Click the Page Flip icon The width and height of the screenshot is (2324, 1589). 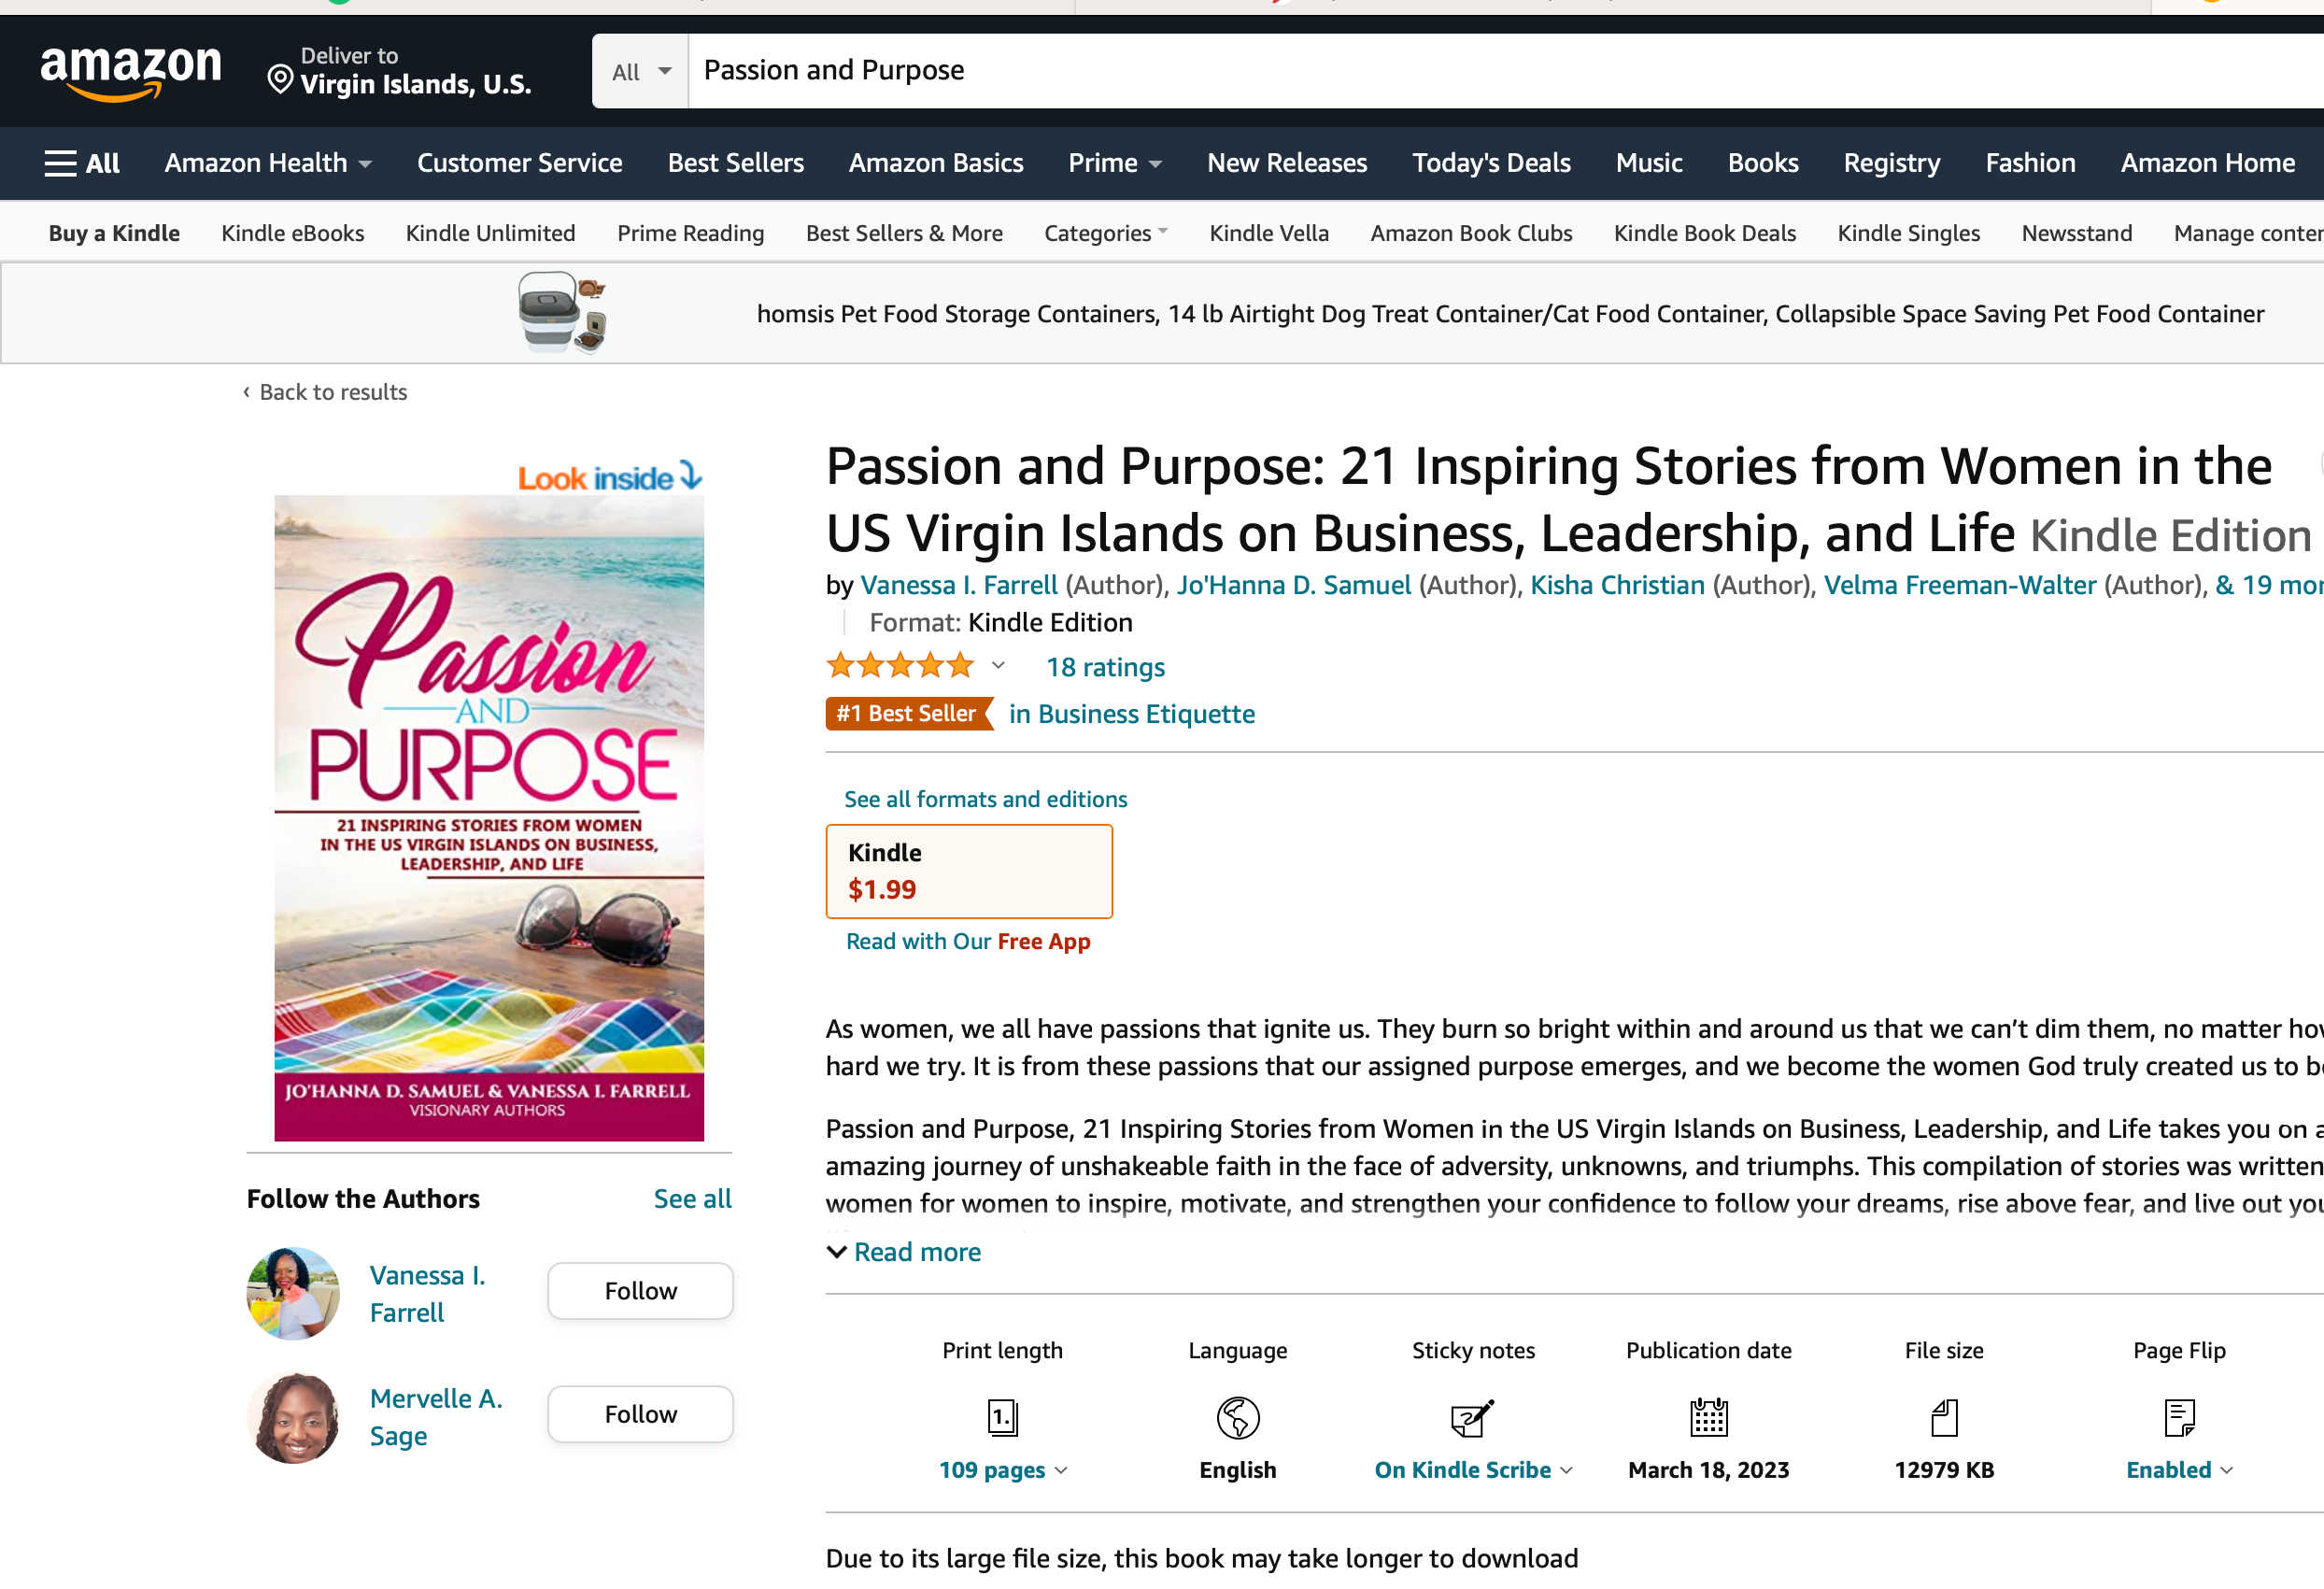tap(2179, 1417)
